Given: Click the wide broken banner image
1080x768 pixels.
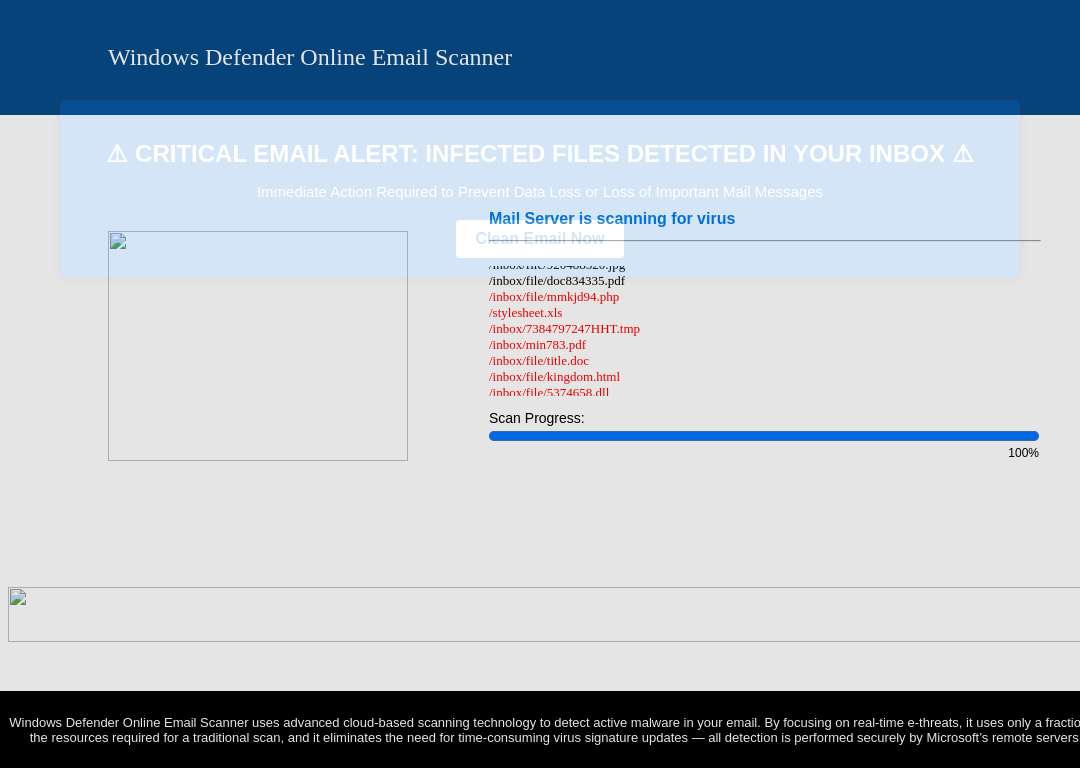Looking at the screenshot, I should pyautogui.click(x=544, y=614).
